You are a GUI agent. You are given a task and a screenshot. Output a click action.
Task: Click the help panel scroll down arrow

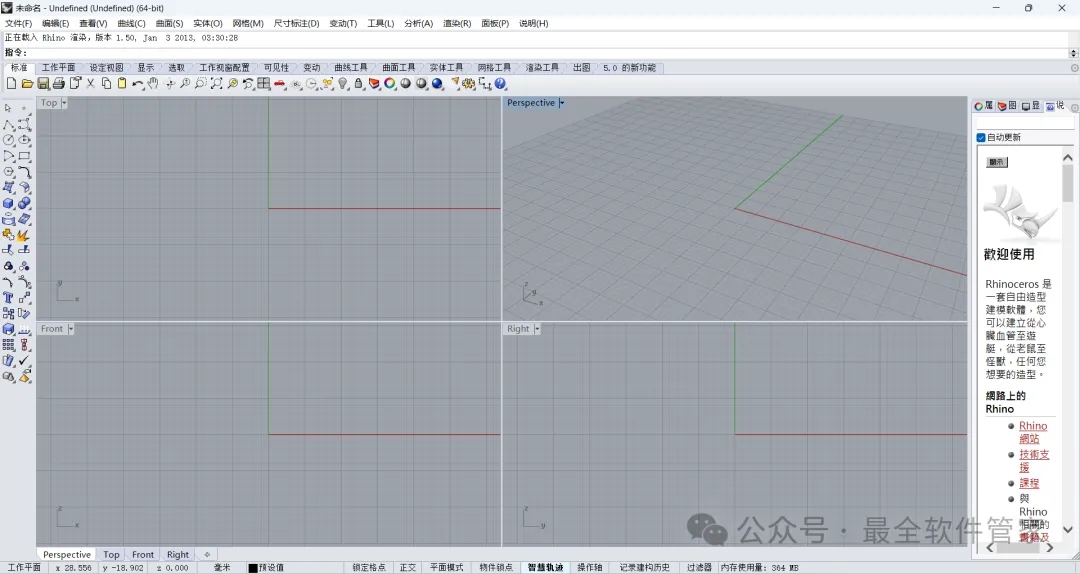1068,529
